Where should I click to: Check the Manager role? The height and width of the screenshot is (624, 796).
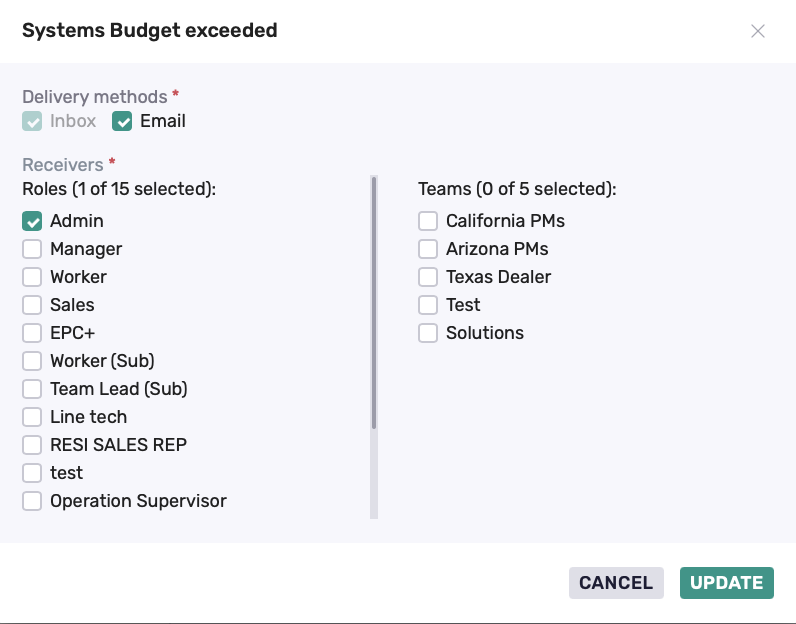click(x=32, y=249)
